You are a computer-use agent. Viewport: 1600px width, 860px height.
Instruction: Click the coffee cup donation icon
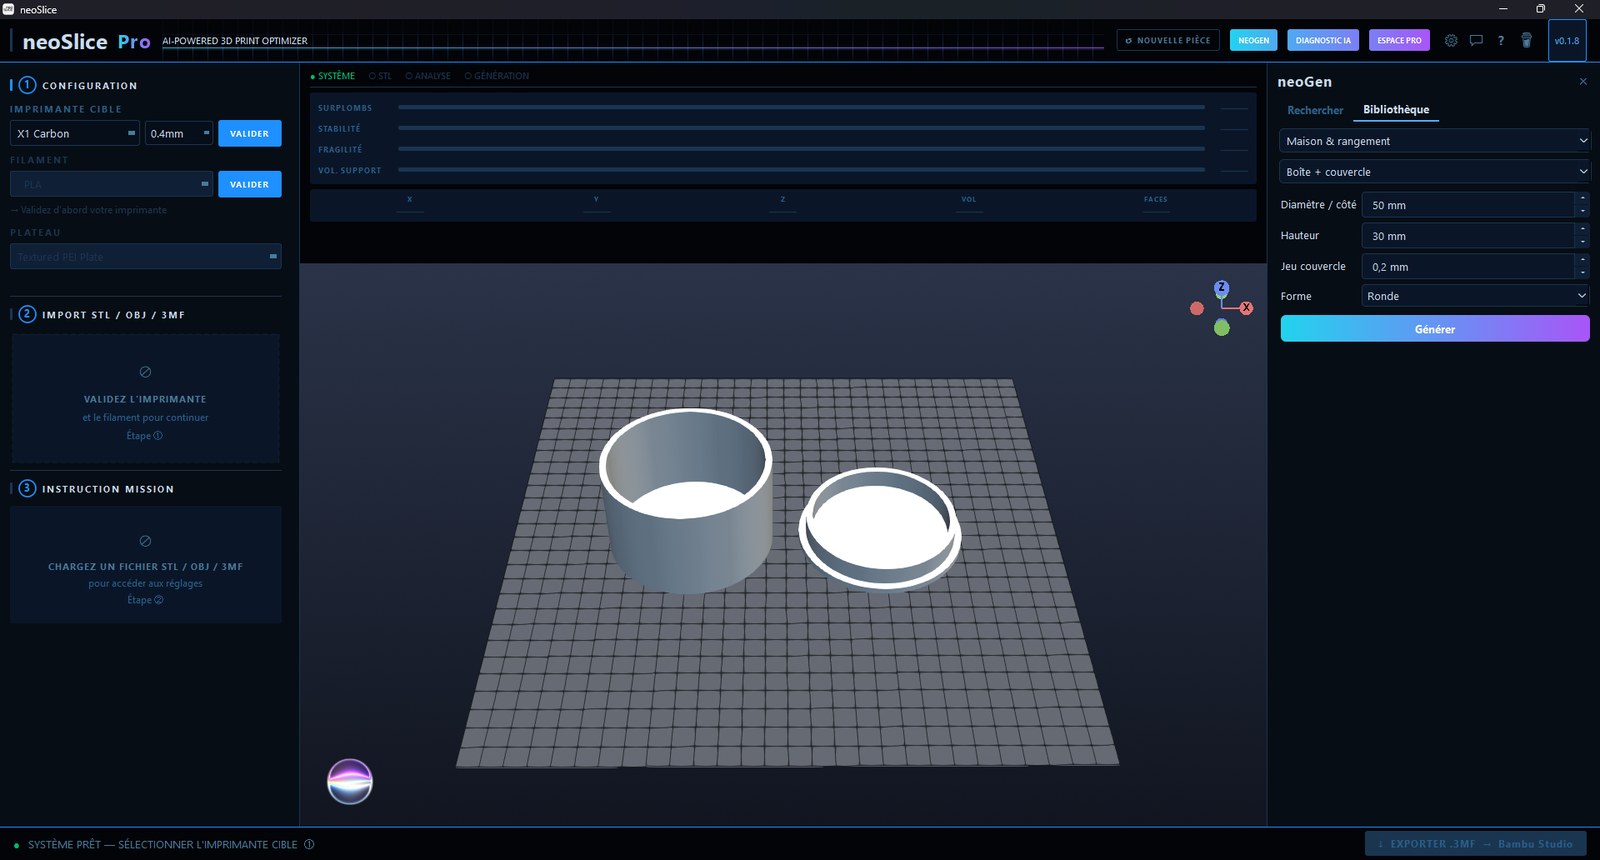click(1526, 41)
